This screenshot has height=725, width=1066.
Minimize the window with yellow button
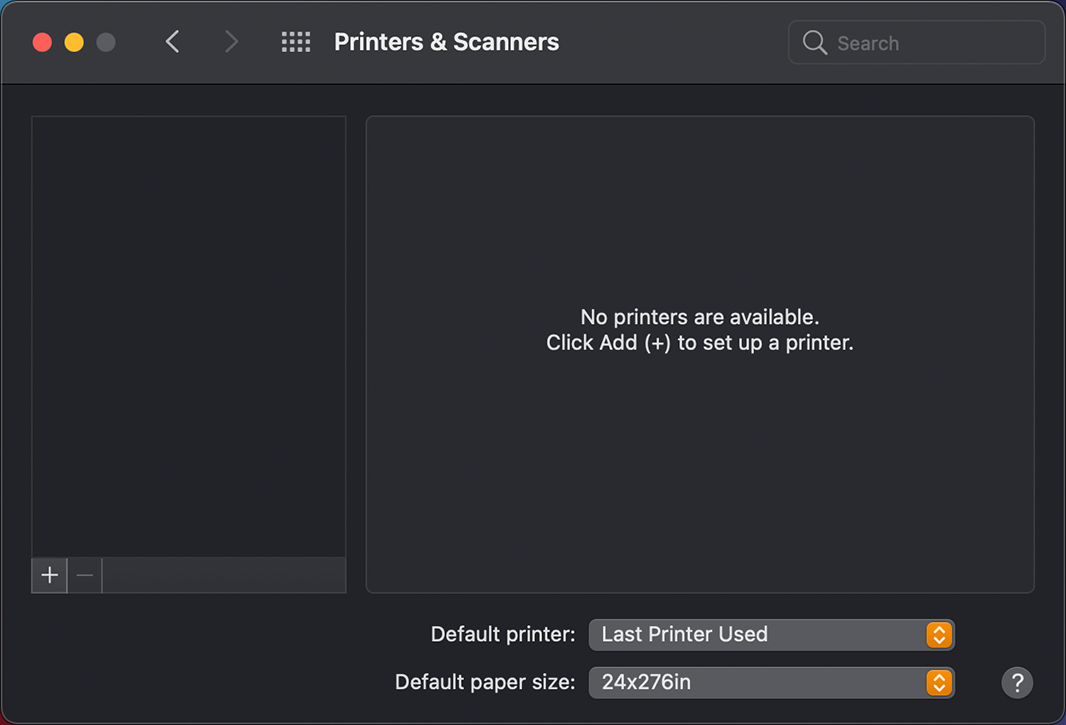click(74, 42)
